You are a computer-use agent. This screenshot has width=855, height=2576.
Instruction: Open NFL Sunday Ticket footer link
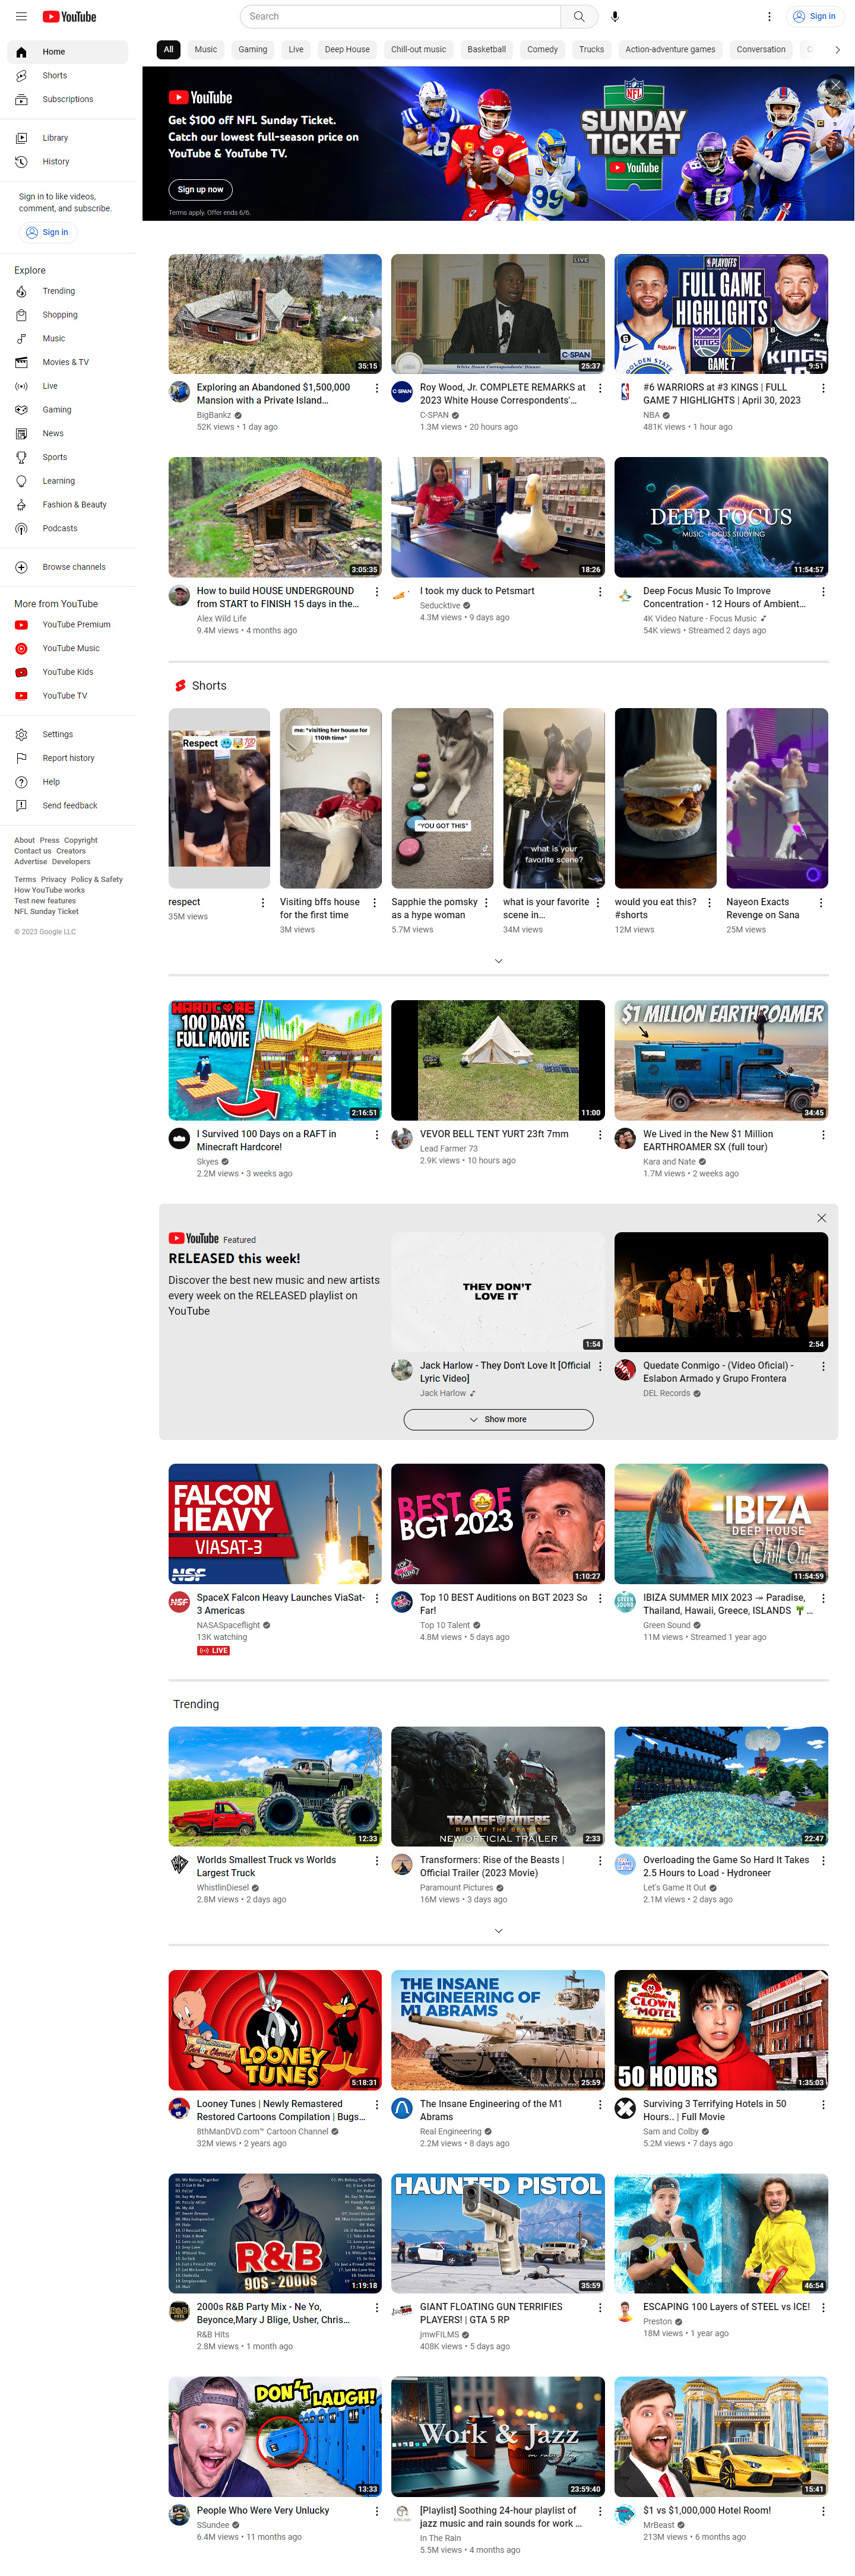46,912
